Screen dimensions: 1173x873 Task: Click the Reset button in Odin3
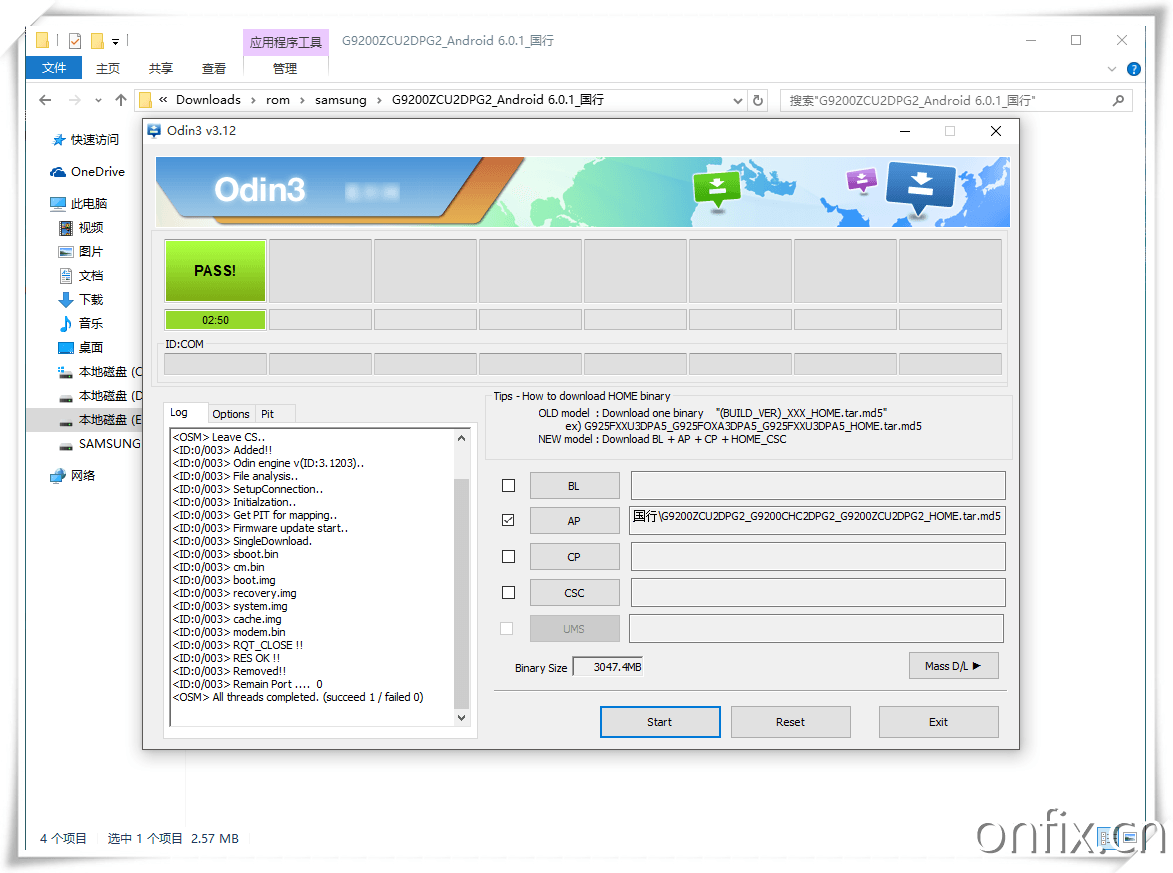pos(790,722)
